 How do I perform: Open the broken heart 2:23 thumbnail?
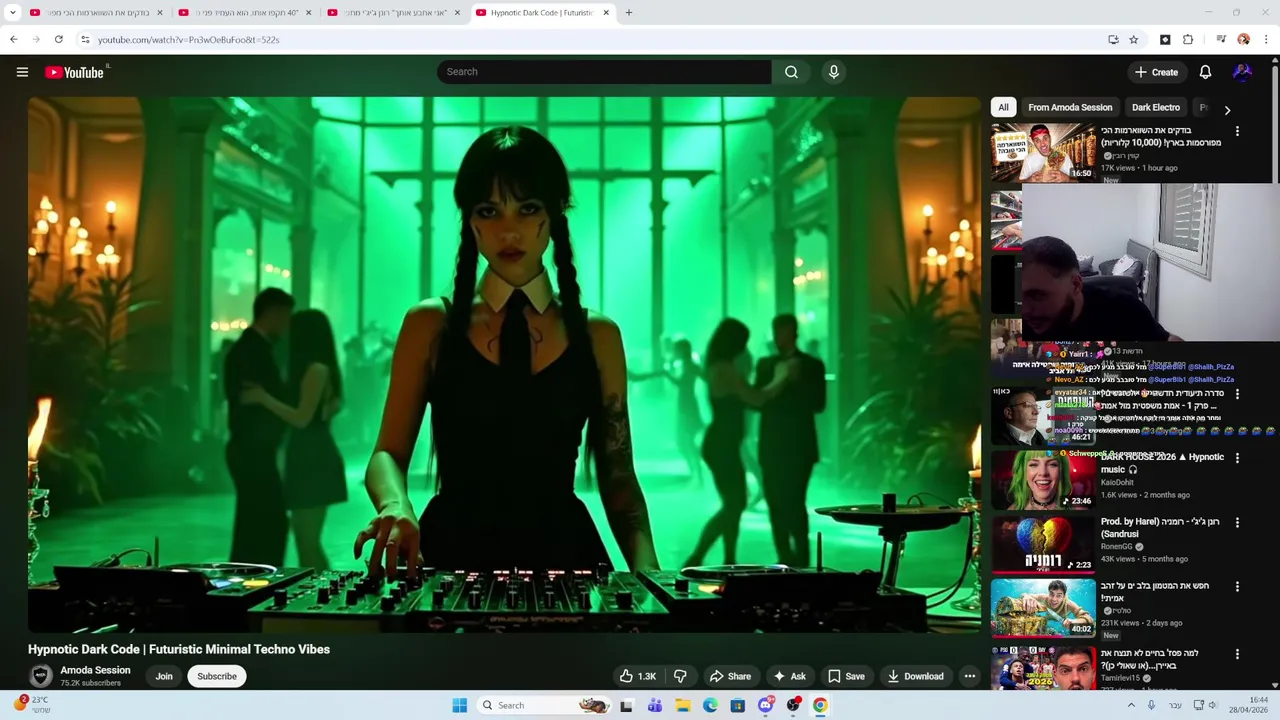click(x=1043, y=544)
